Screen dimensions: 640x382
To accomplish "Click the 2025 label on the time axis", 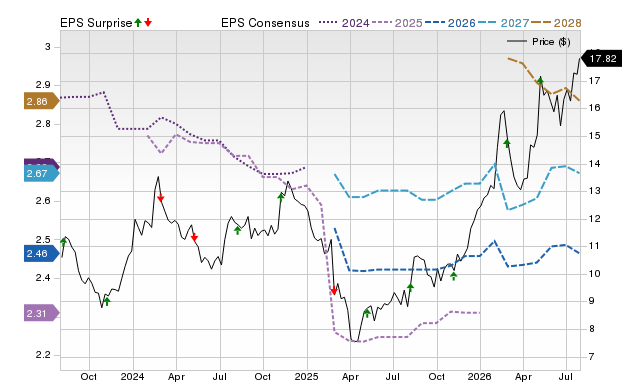I will [307, 376].
